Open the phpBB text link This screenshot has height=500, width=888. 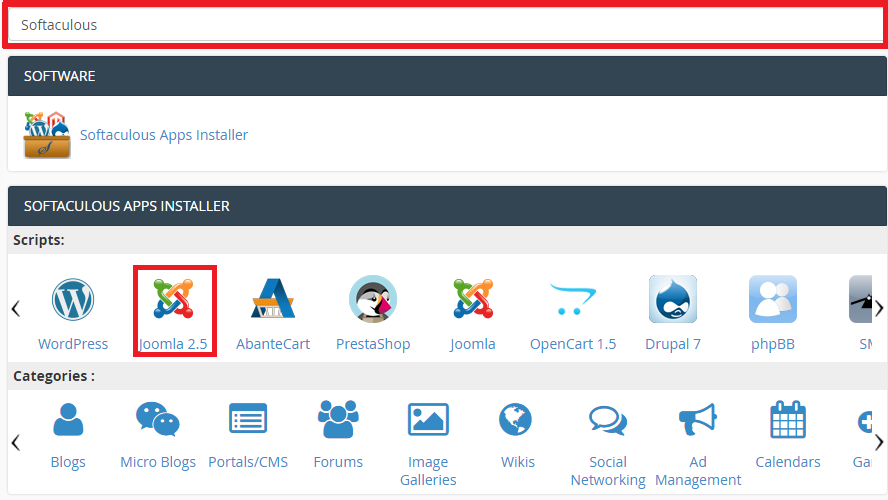[772, 344]
